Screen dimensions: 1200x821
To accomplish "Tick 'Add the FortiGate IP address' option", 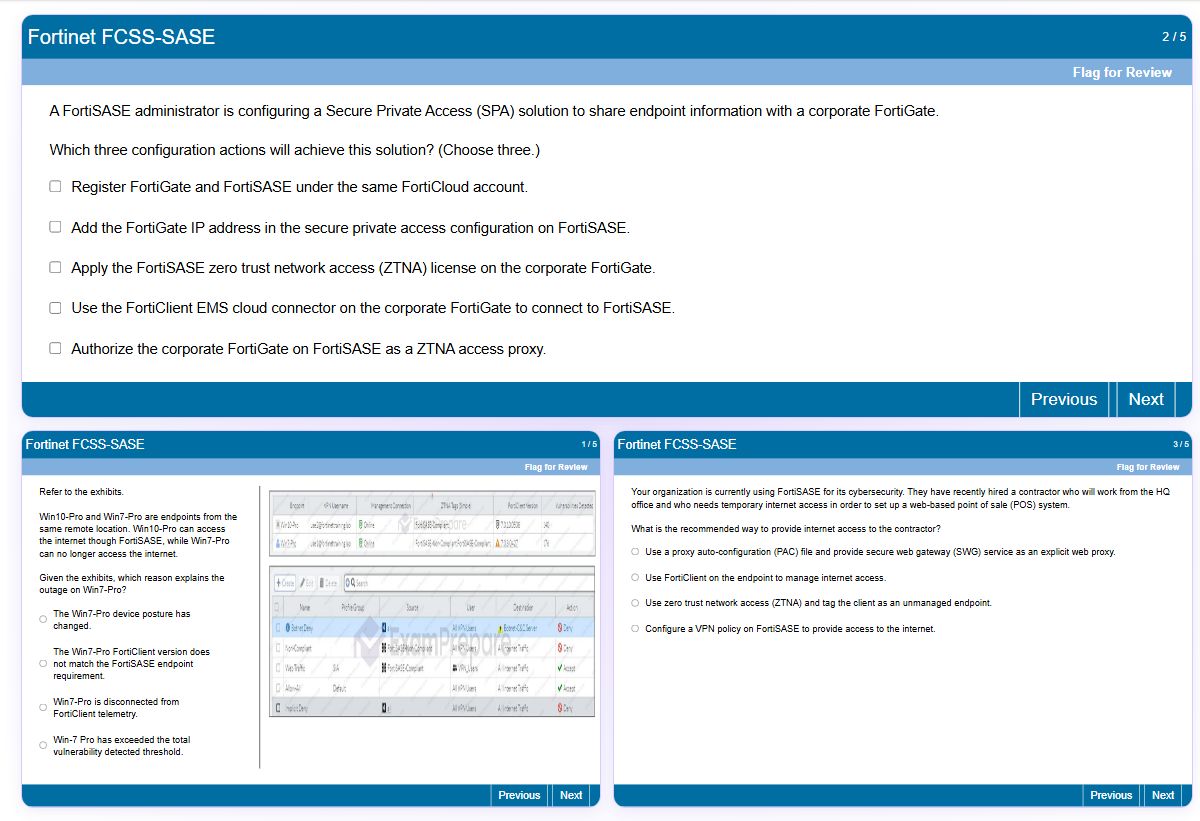I will (55, 227).
